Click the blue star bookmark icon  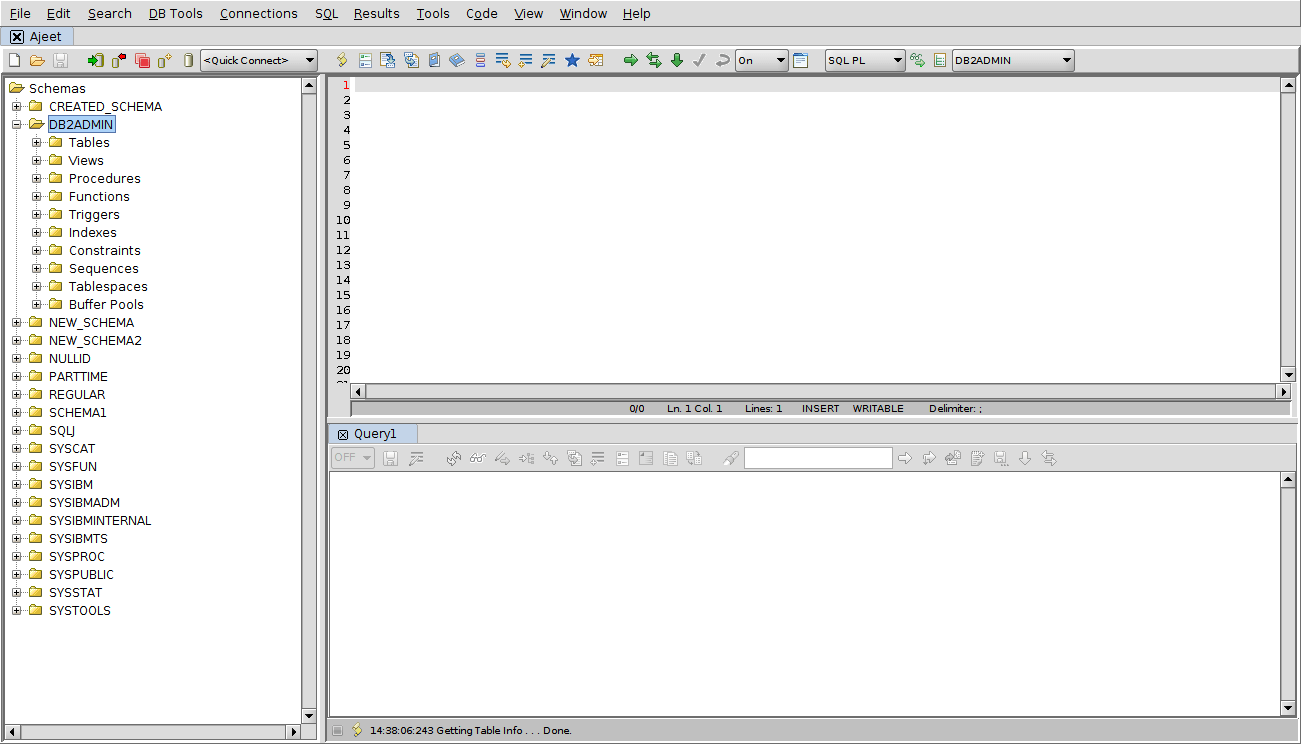click(x=572, y=61)
